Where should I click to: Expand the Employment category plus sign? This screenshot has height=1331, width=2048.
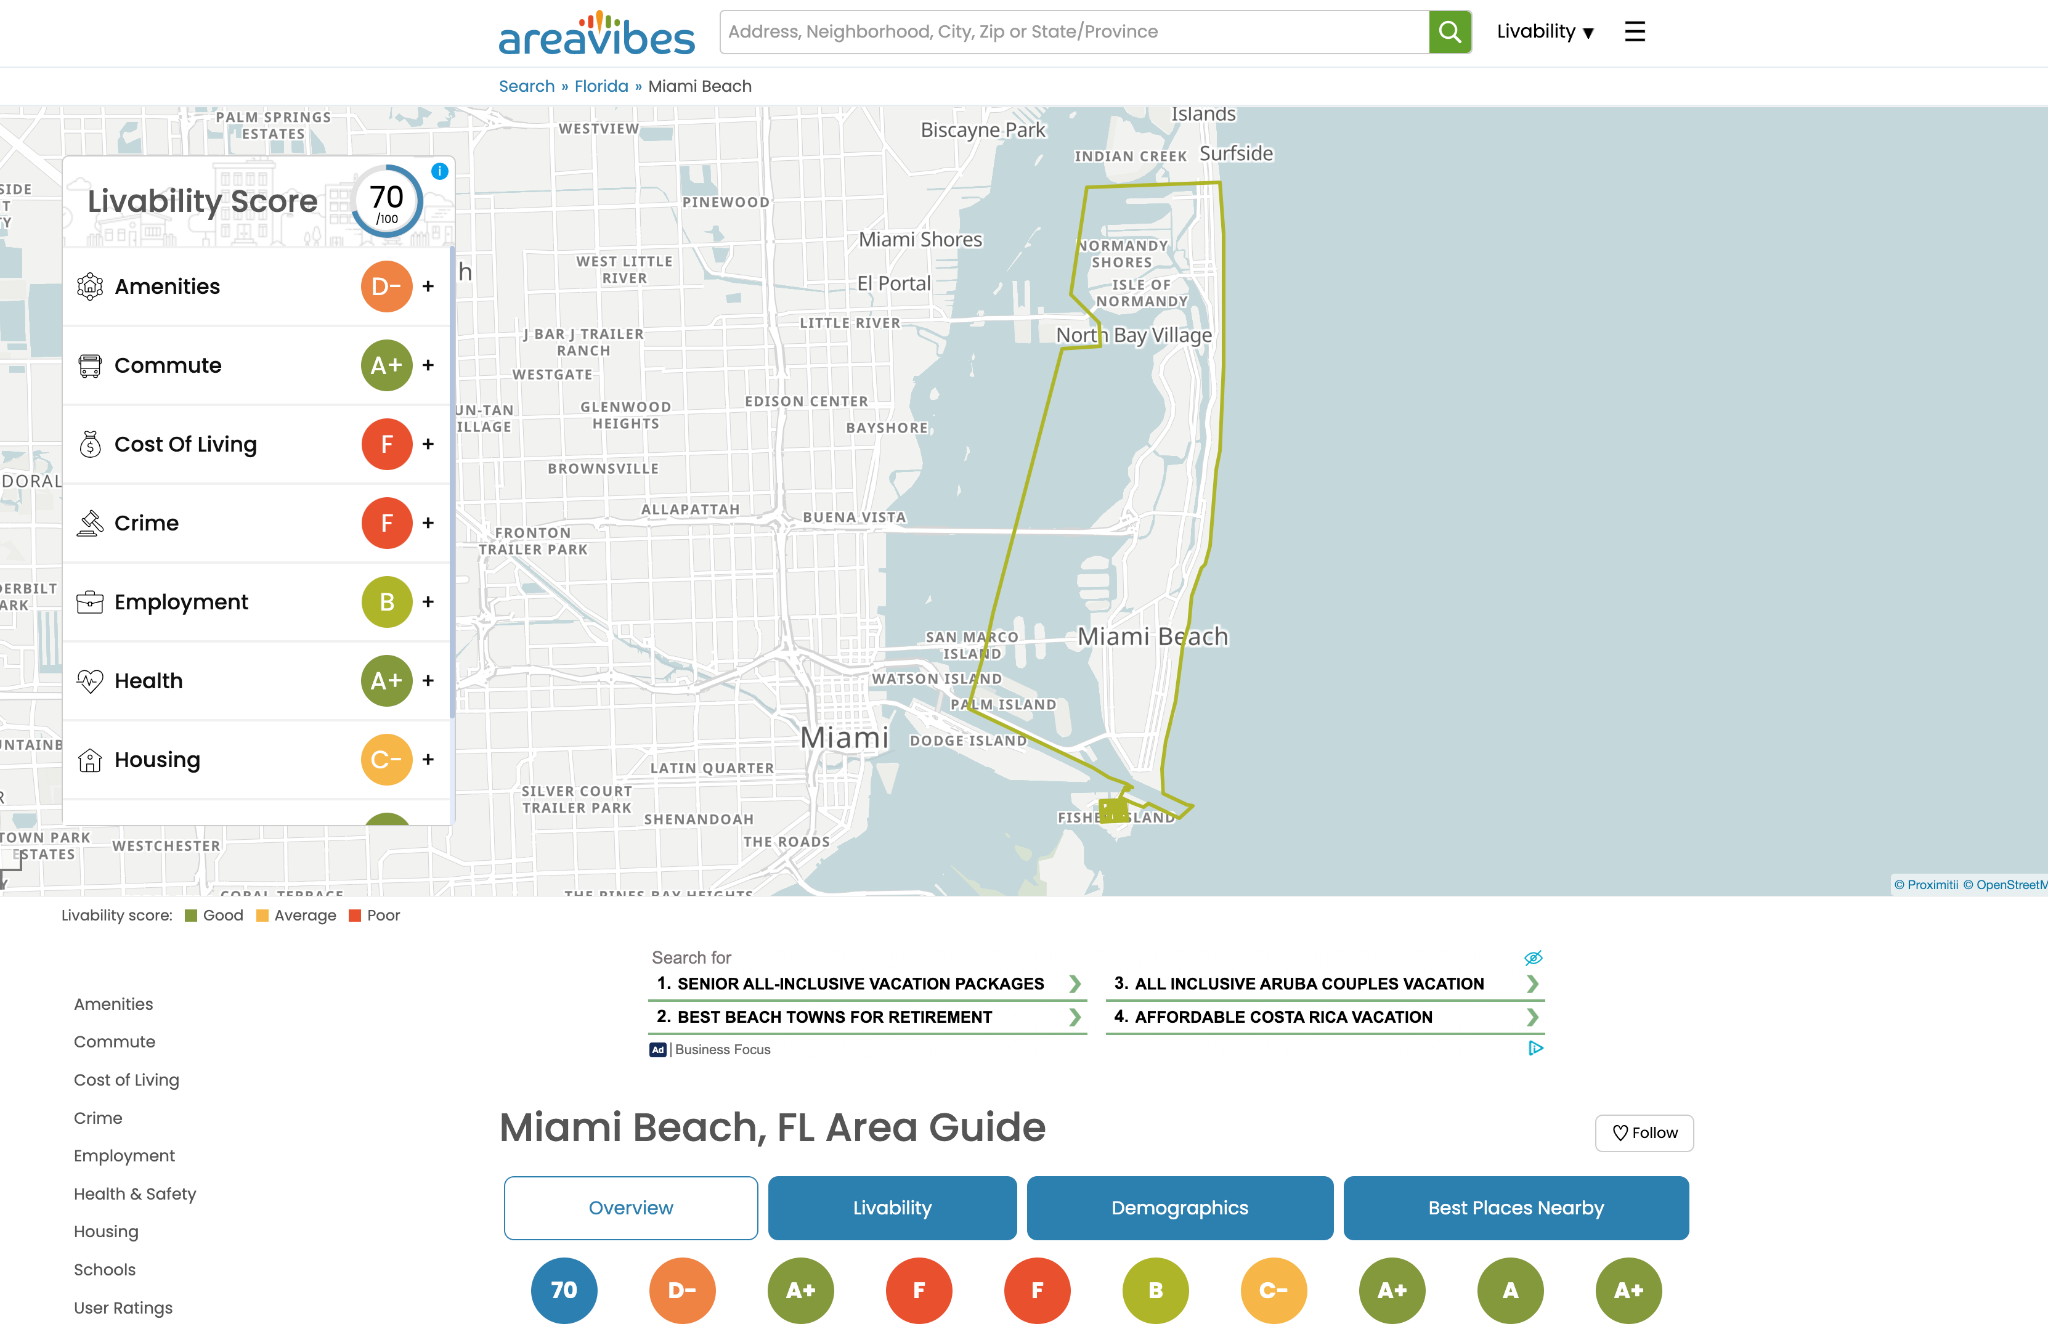click(428, 602)
